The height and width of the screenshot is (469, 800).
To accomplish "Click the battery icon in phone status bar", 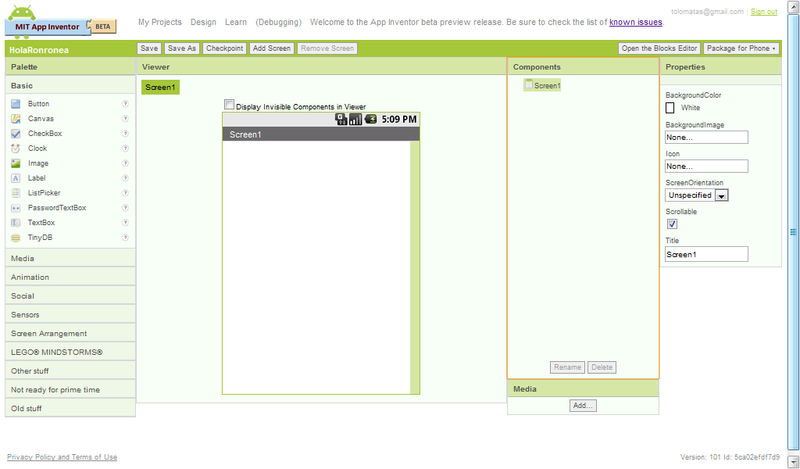I will pos(370,119).
